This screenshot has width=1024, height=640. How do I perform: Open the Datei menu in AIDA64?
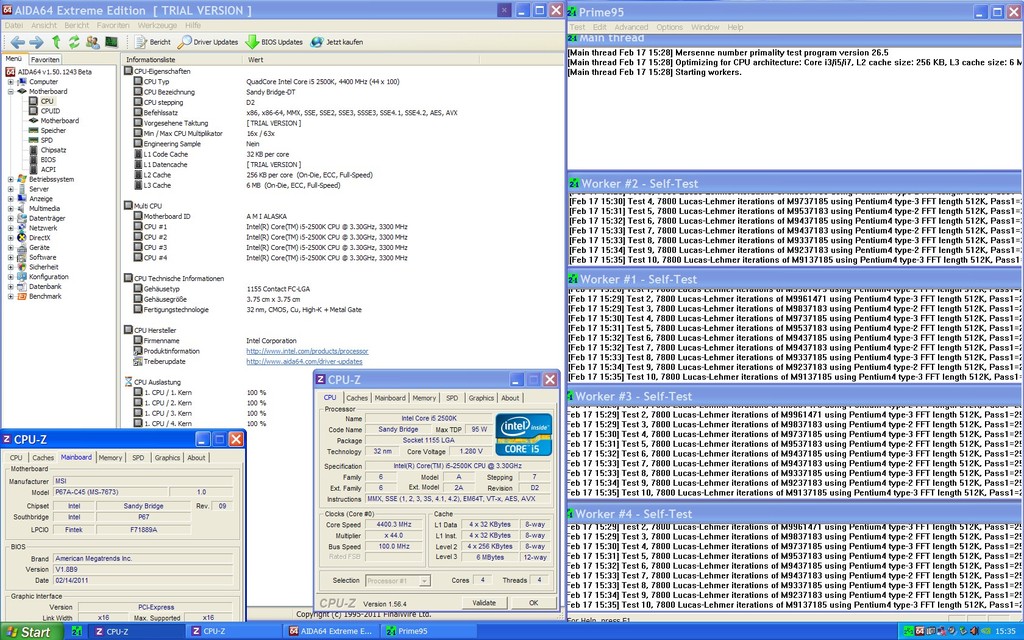point(14,25)
